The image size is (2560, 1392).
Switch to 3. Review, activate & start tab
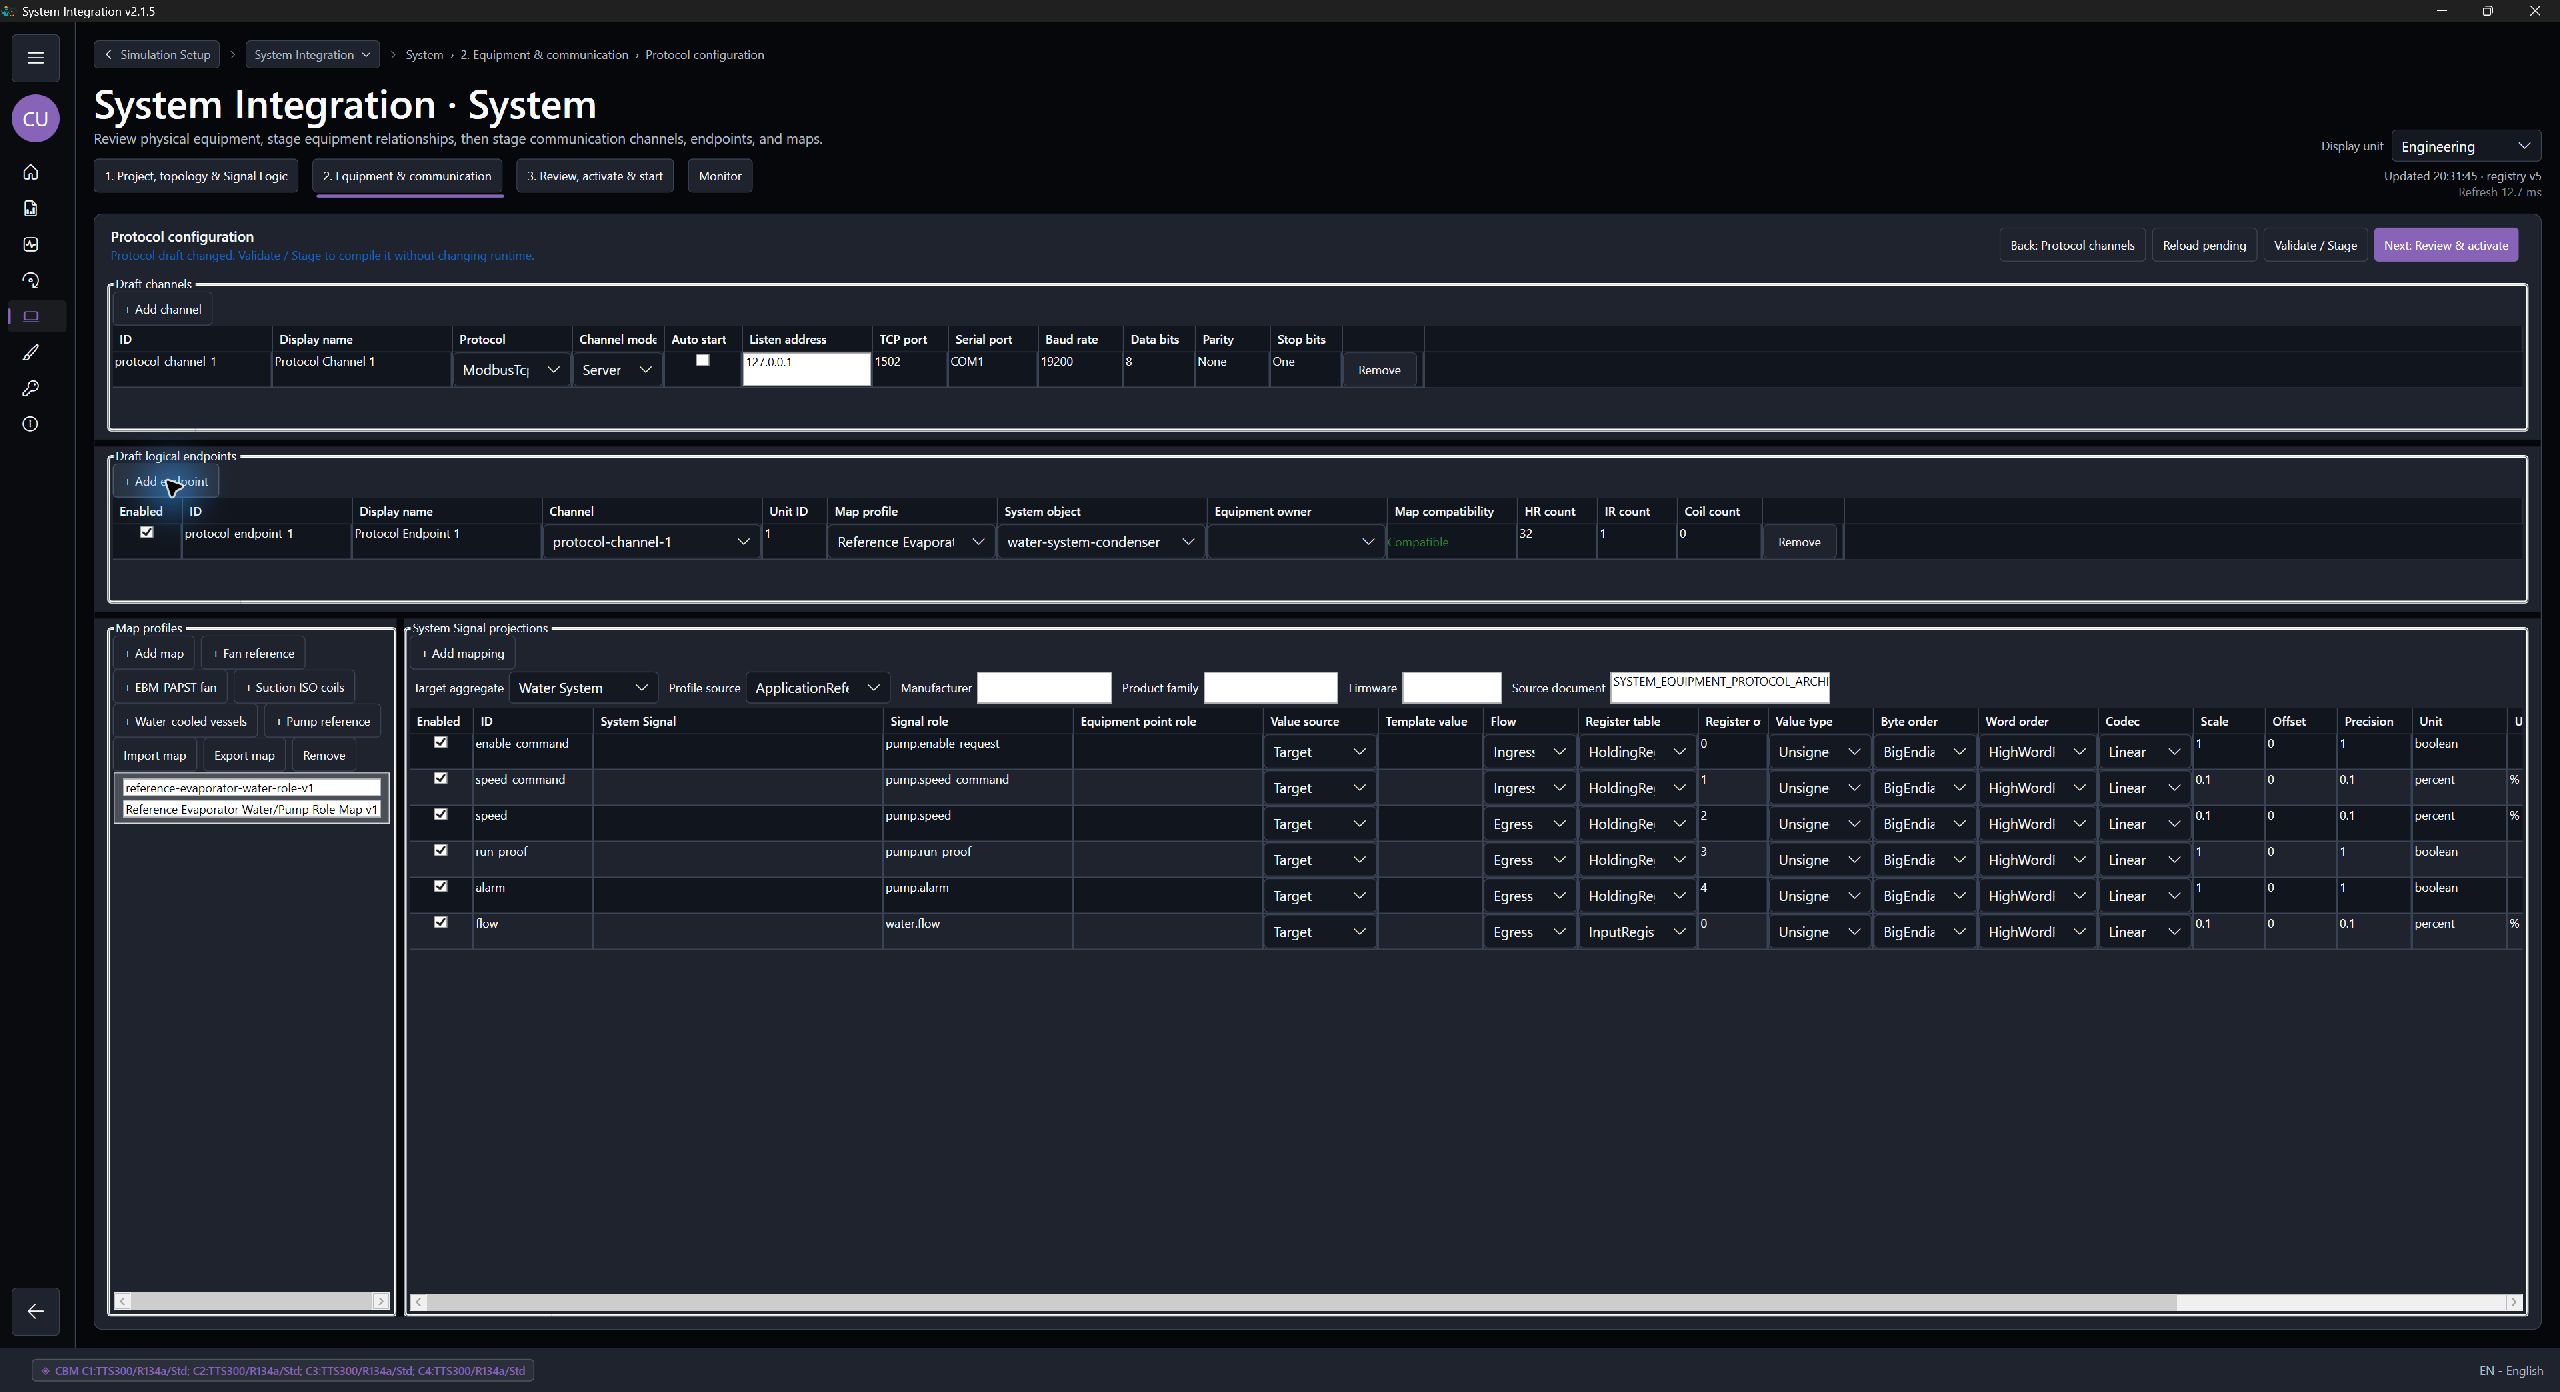[595, 176]
